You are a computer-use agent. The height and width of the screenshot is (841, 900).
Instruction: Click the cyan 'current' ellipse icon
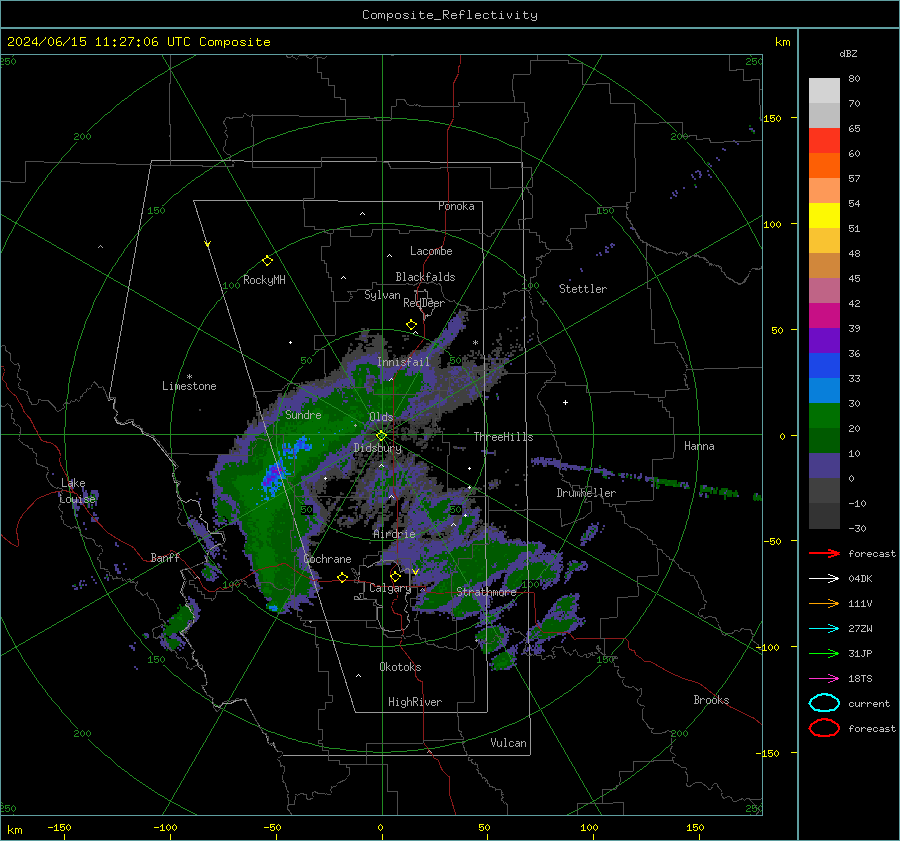824,703
